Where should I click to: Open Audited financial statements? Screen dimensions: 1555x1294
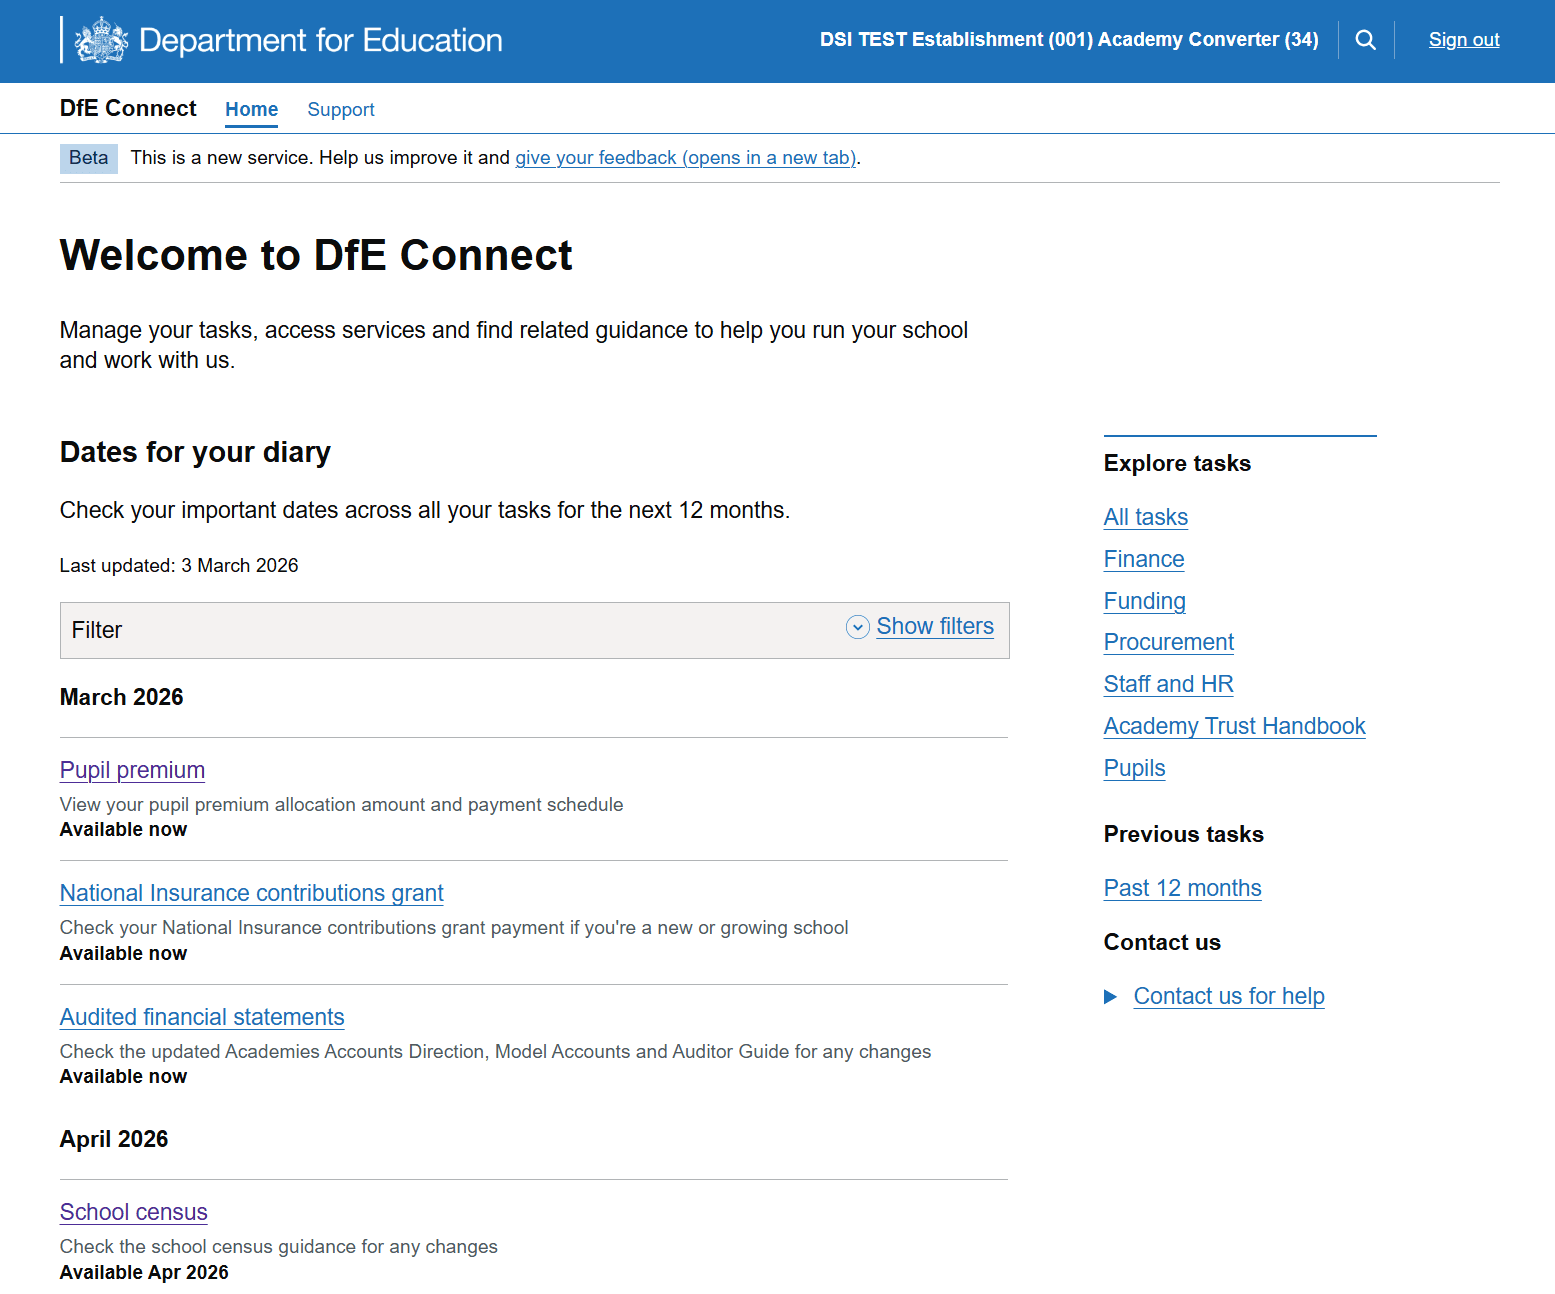[x=202, y=1017]
